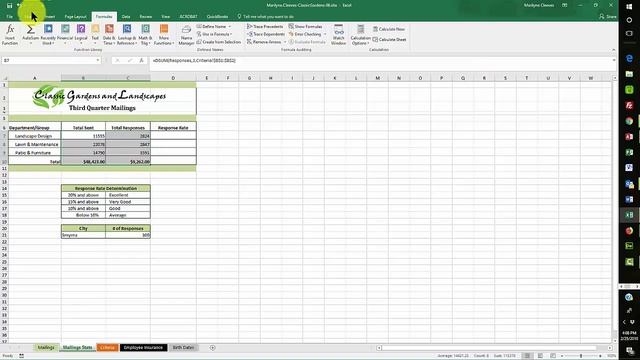Click zoom out minus button

(562, 356)
